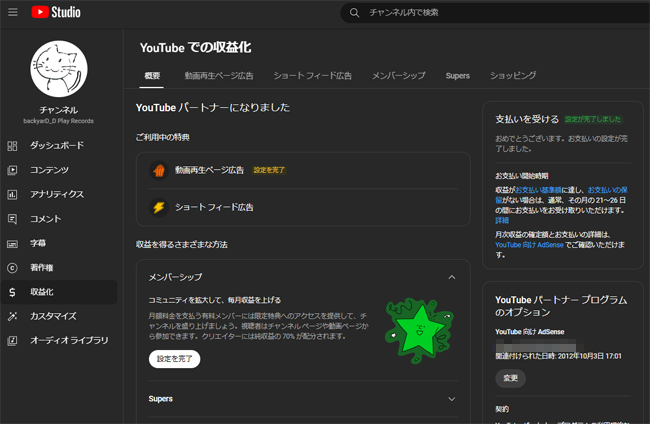Open the YouTube 向け AdSense link
The height and width of the screenshot is (424, 650).
(529, 245)
